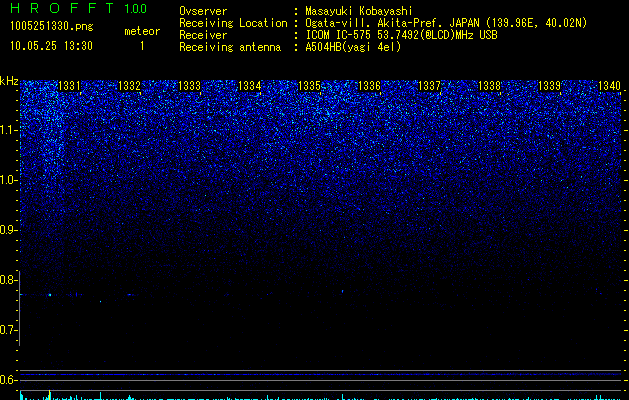Click the meteor label
This screenshot has width=629, height=400.
tap(142, 31)
